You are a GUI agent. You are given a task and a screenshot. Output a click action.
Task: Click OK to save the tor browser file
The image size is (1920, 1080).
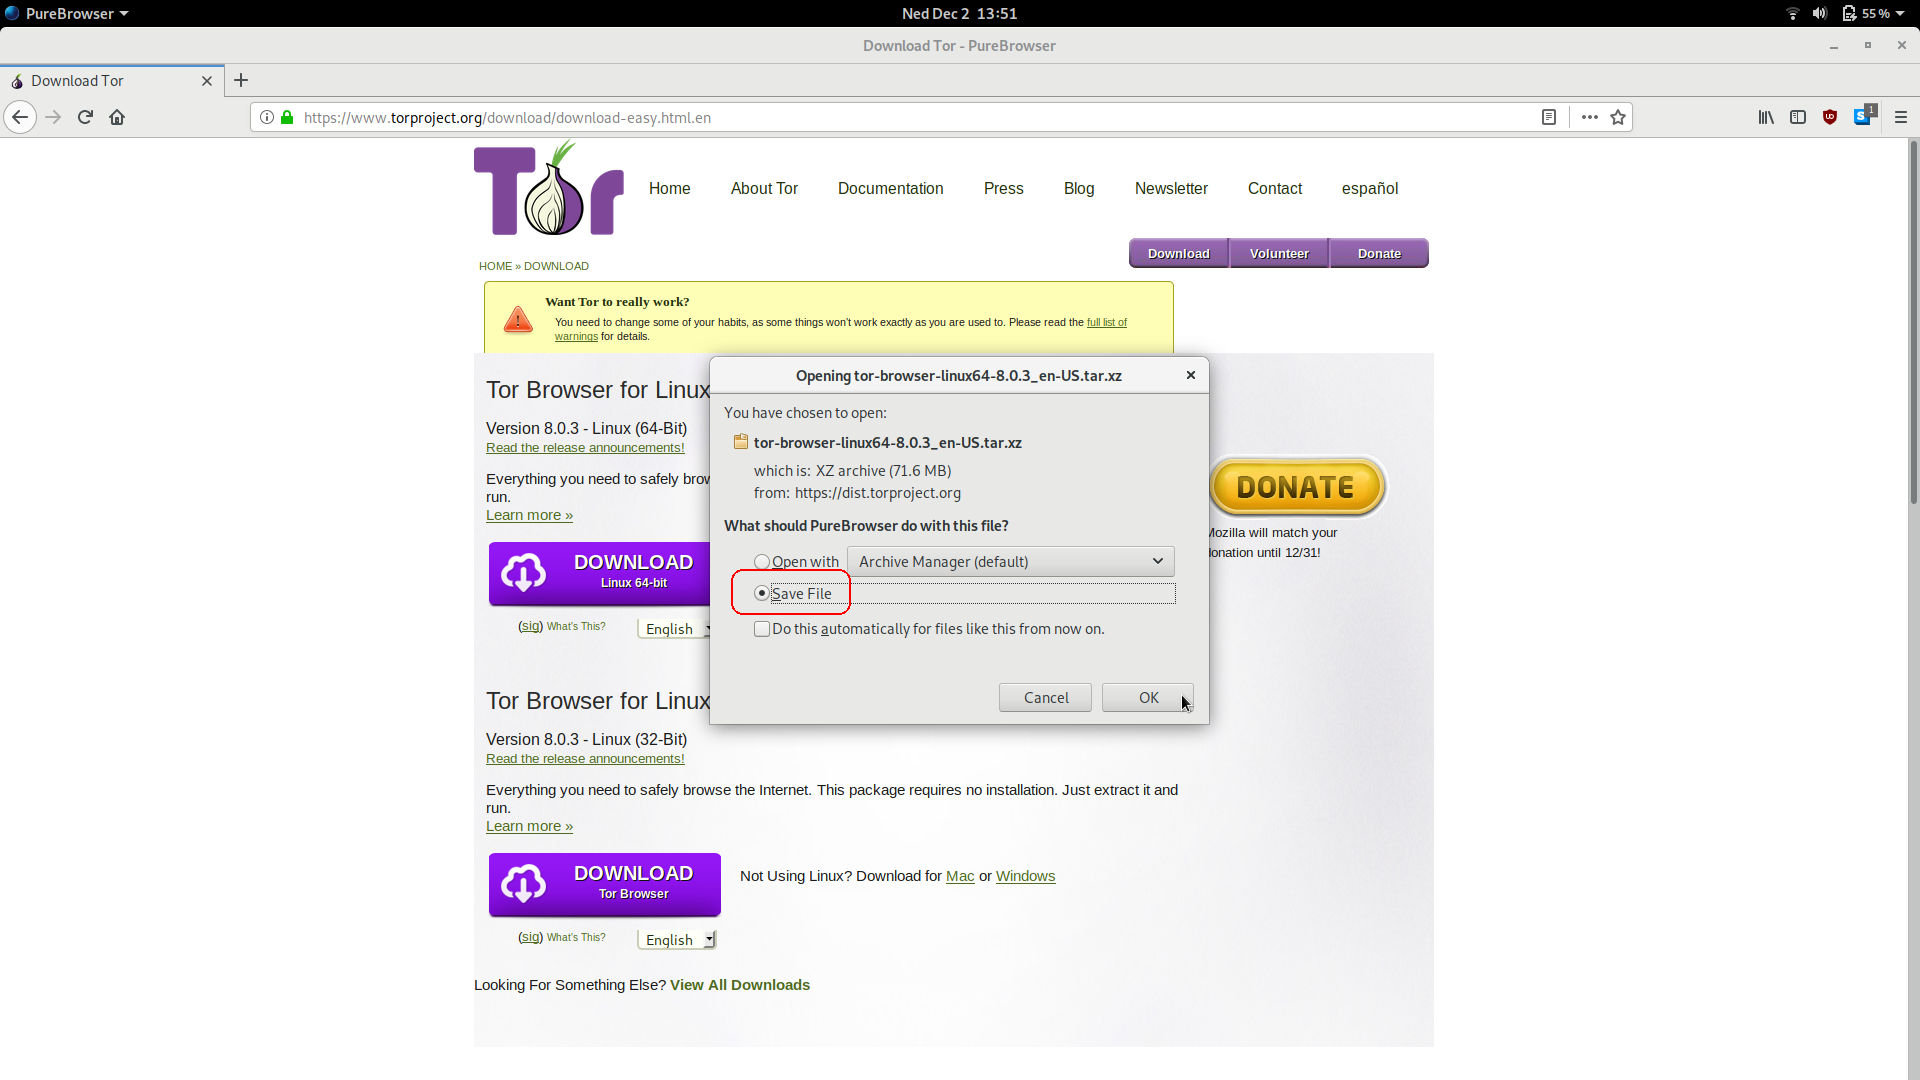tap(1149, 698)
